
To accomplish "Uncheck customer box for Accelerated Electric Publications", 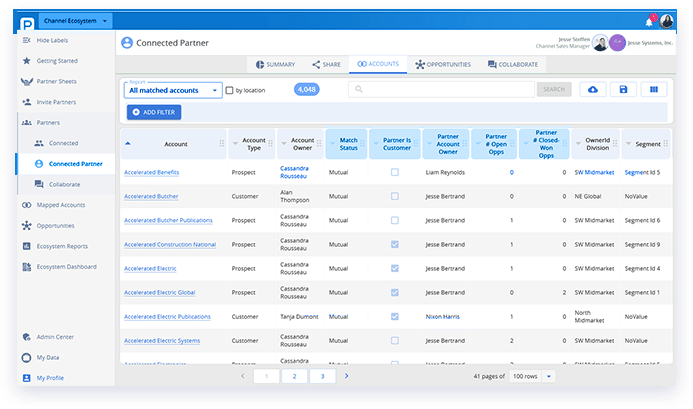I will coord(395,317).
